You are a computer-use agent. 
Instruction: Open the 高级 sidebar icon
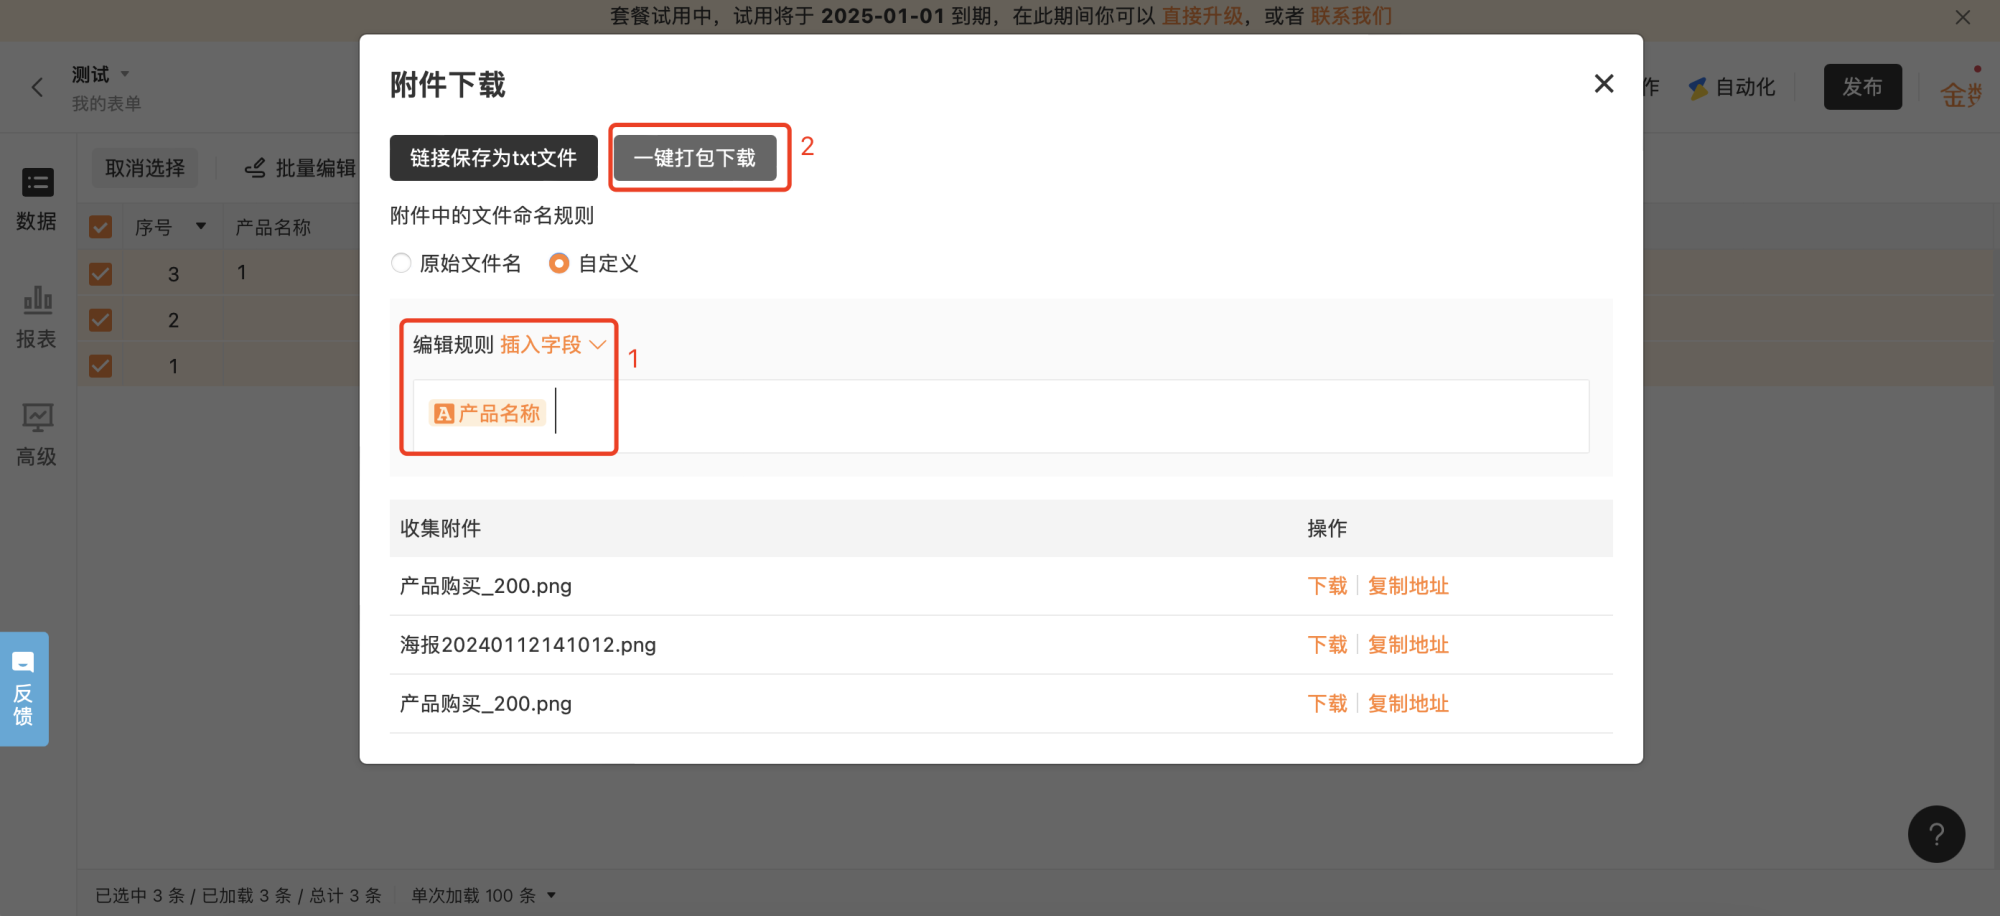point(37,417)
